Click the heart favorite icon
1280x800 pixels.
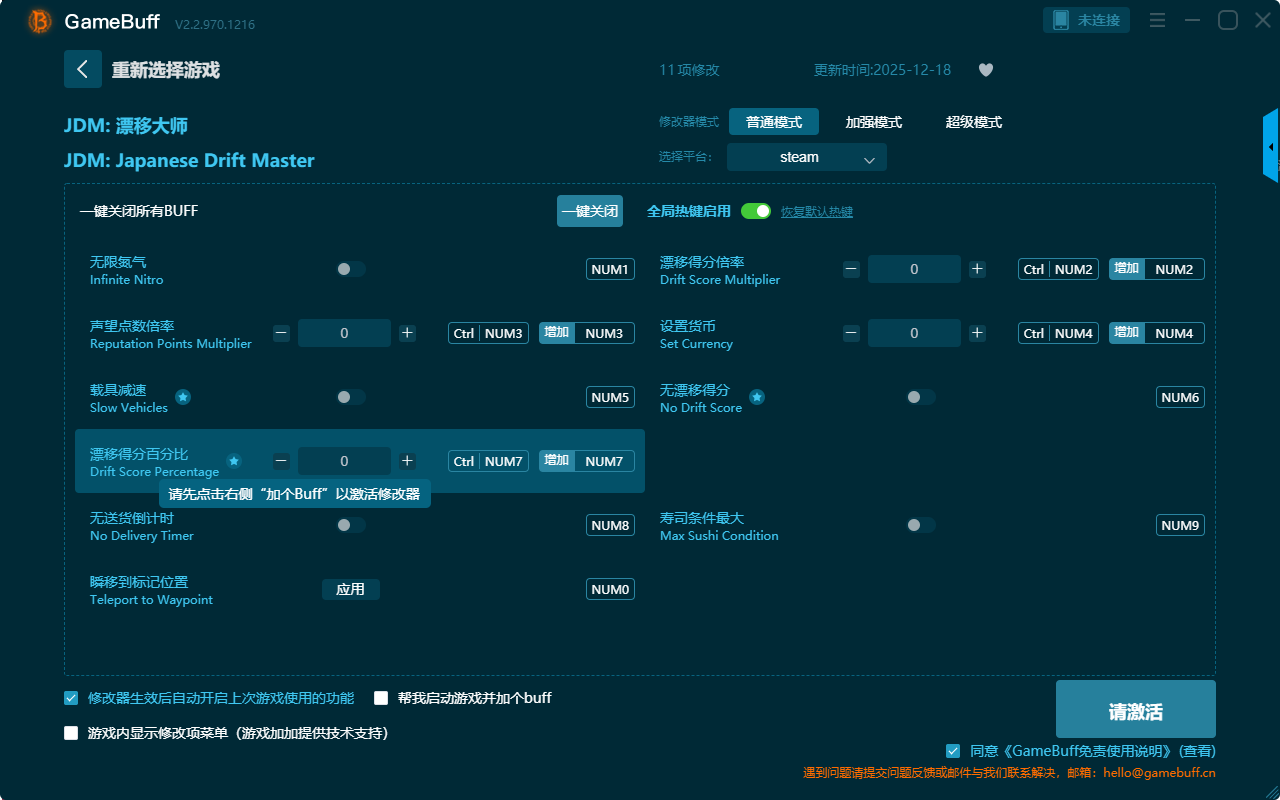985,70
